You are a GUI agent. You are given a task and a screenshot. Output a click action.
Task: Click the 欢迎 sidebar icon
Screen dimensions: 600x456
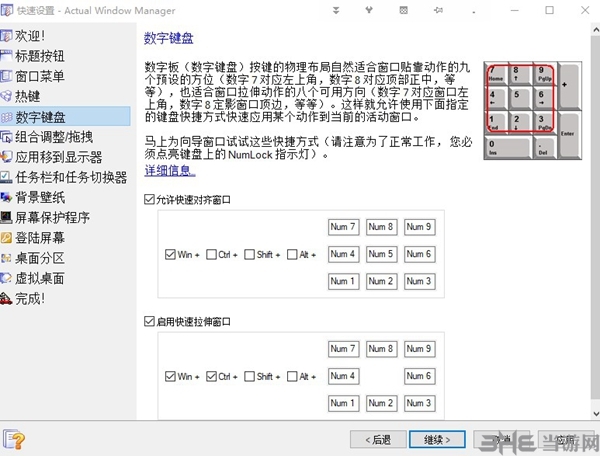(x=6, y=36)
